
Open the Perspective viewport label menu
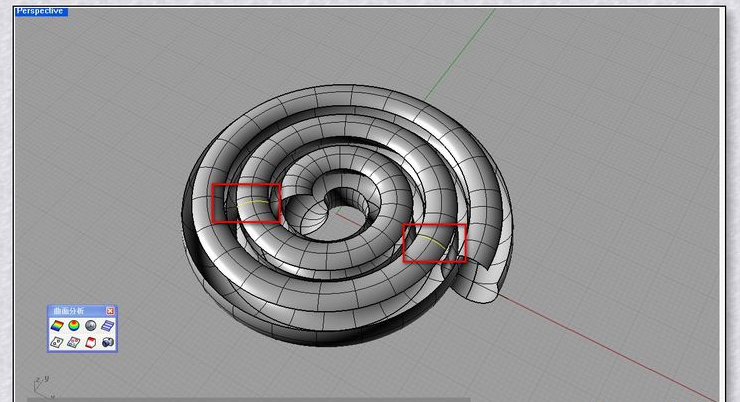click(x=40, y=11)
